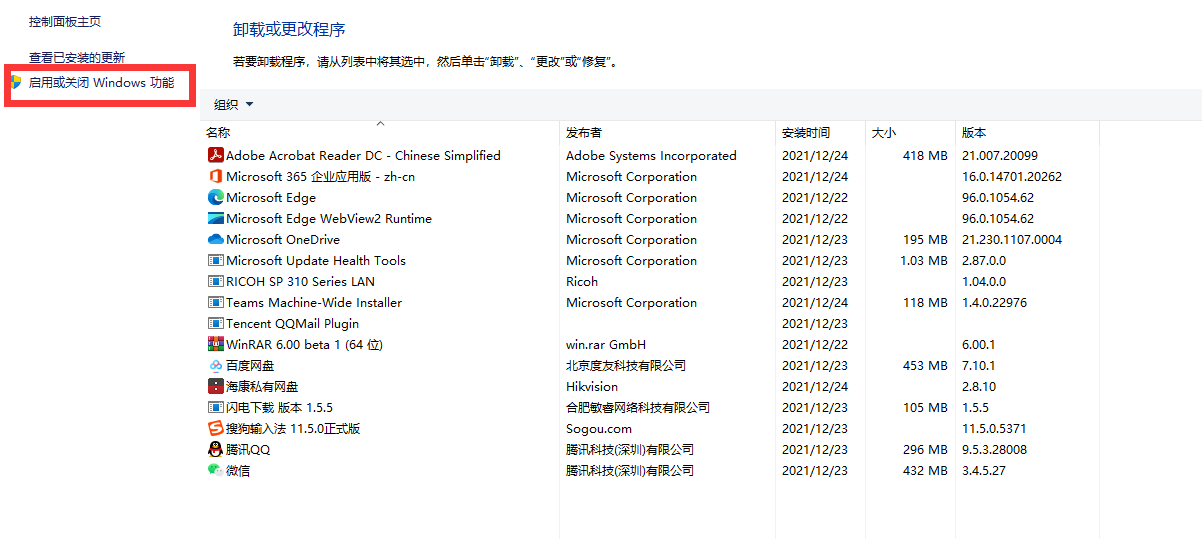Click the 海康私有网盘 icon

215,386
